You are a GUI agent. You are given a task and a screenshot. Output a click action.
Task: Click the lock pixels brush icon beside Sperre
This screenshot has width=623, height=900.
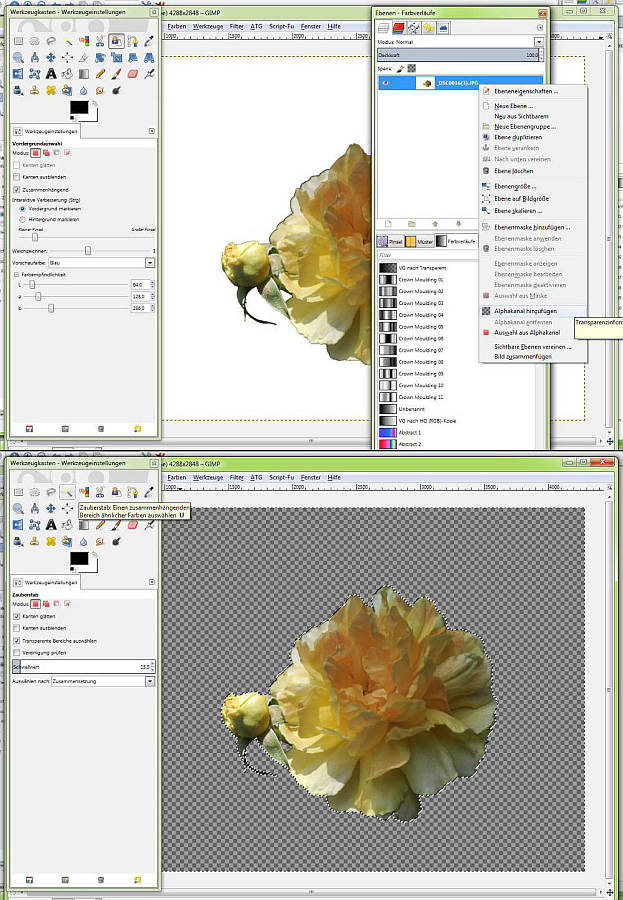[x=401, y=69]
